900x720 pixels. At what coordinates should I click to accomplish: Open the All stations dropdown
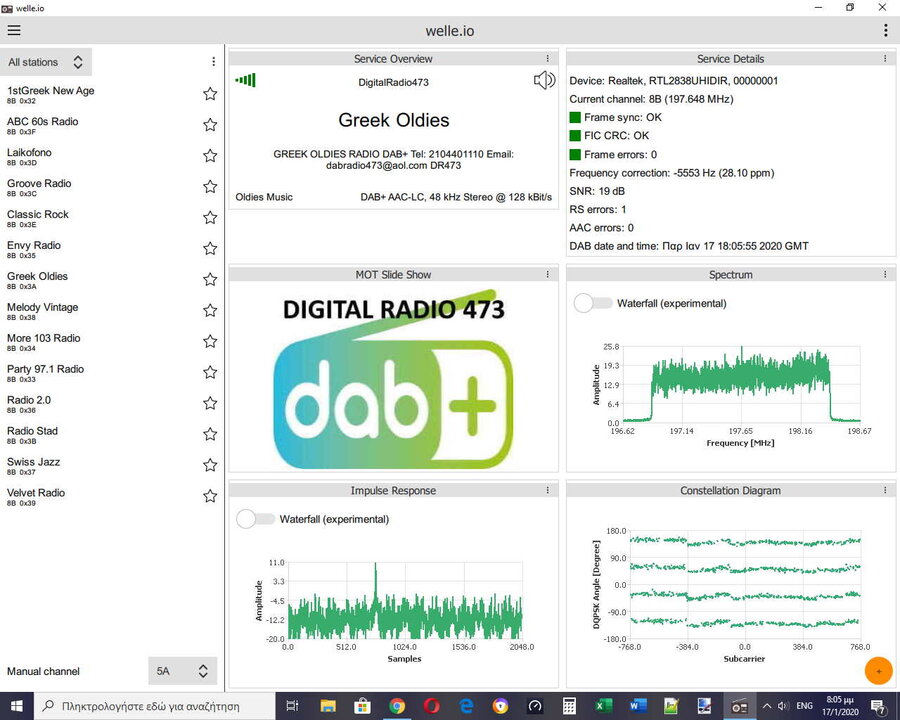click(x=46, y=62)
